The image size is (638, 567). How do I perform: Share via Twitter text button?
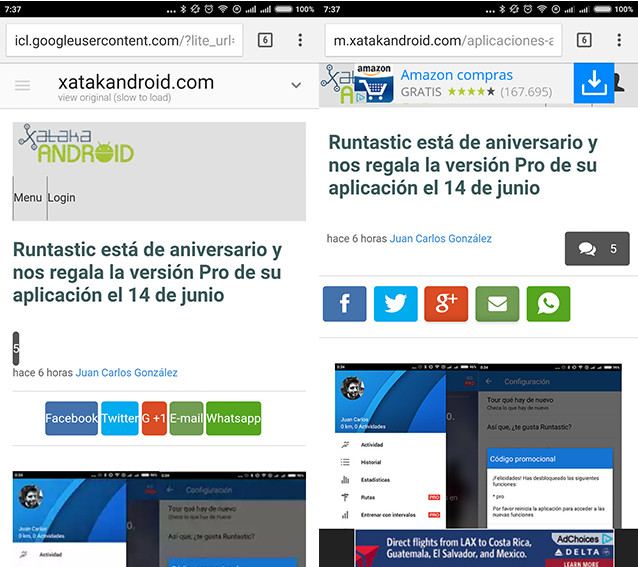(120, 418)
